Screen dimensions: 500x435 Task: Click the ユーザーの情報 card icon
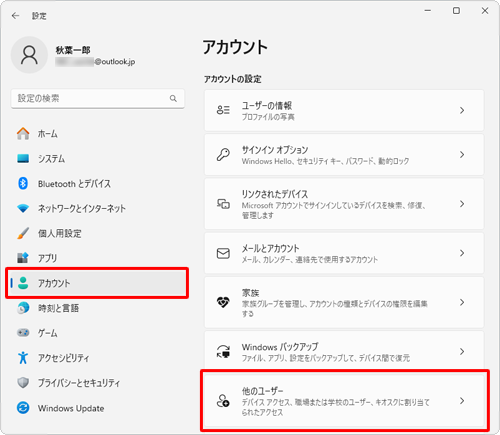tap(223, 110)
